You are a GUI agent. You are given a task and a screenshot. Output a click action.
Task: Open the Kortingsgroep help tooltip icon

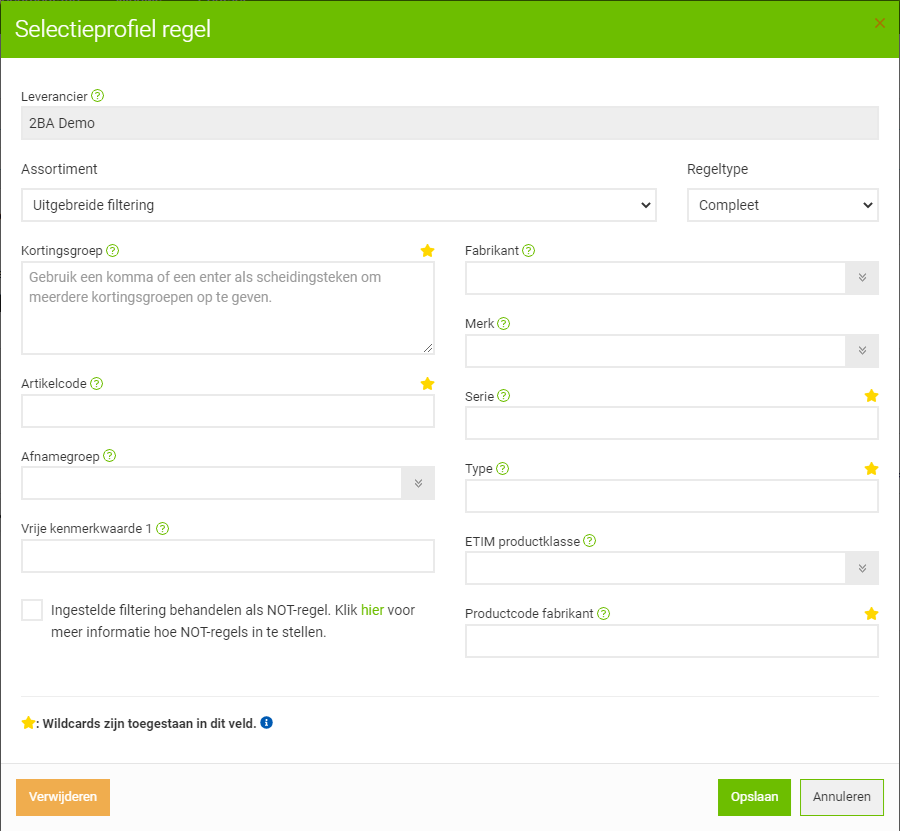(110, 250)
